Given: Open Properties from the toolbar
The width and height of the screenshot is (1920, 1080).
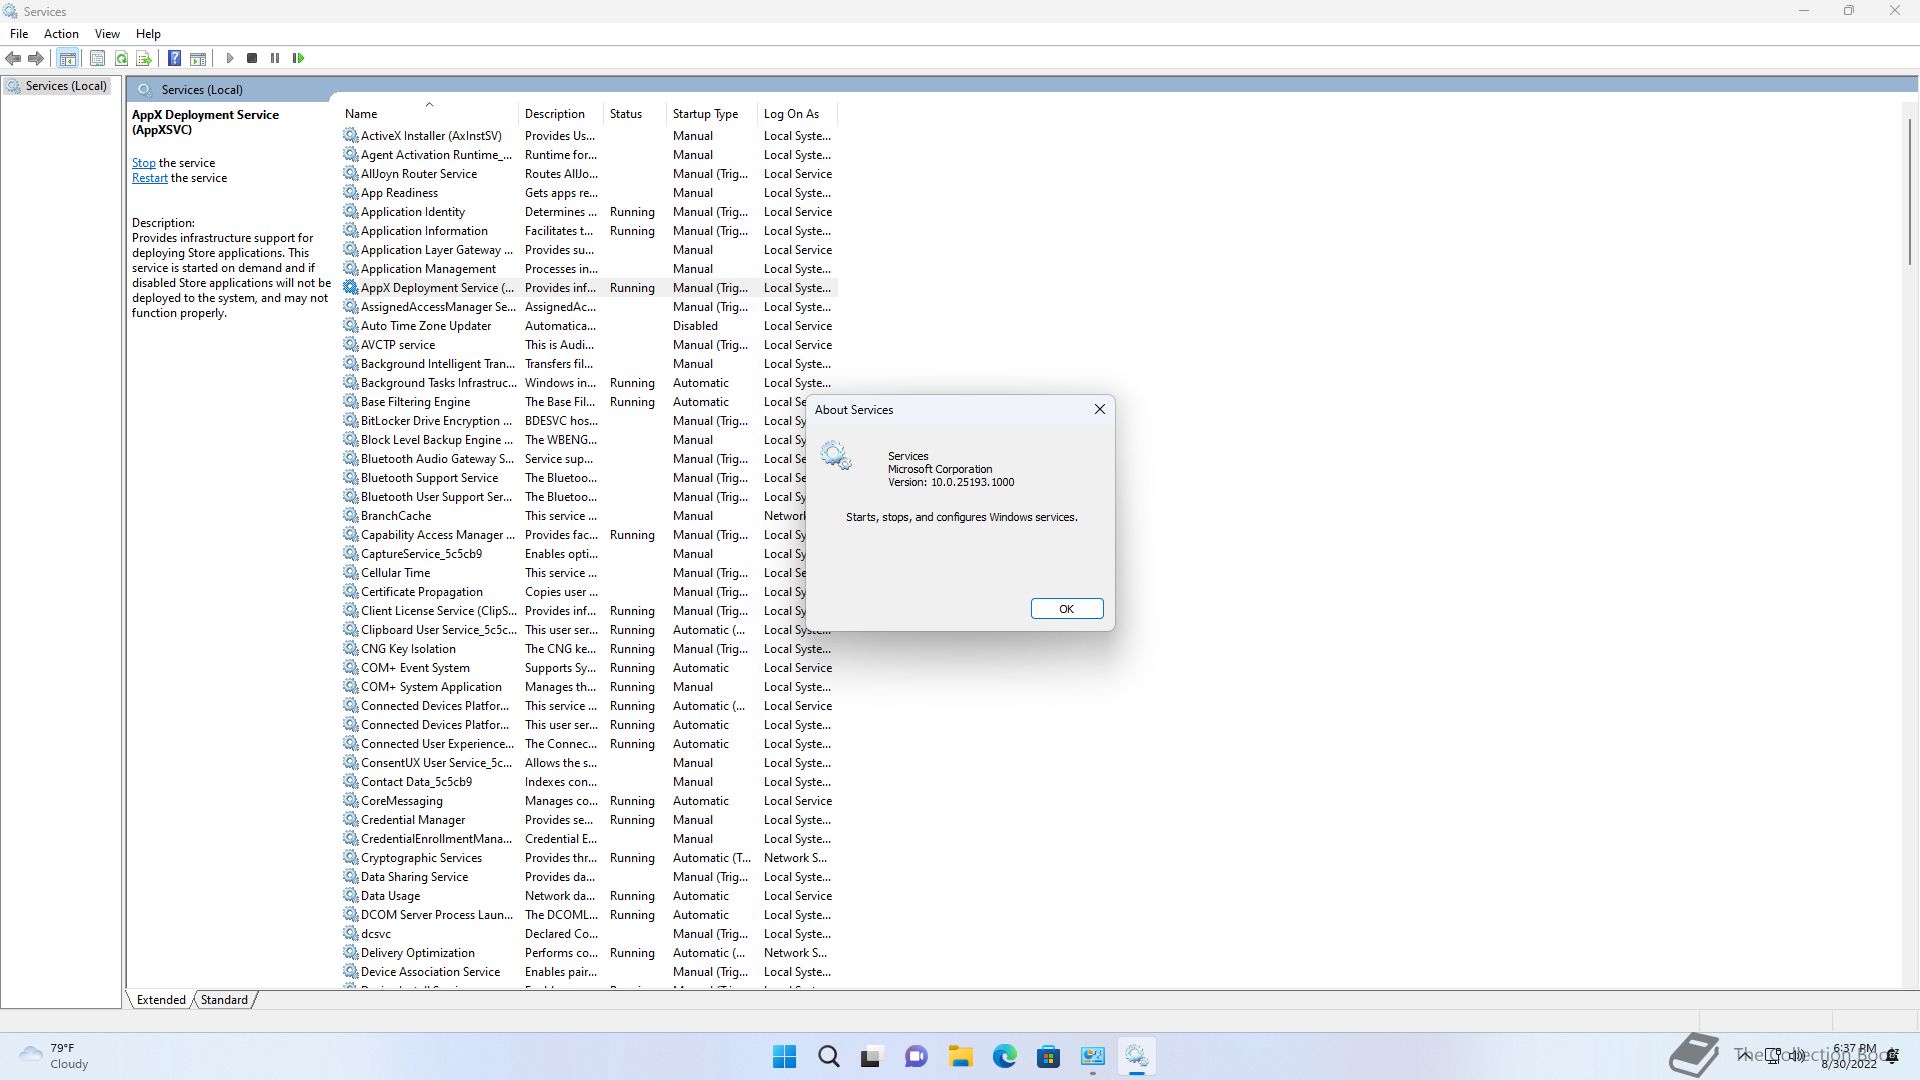Looking at the screenshot, I should [97, 58].
